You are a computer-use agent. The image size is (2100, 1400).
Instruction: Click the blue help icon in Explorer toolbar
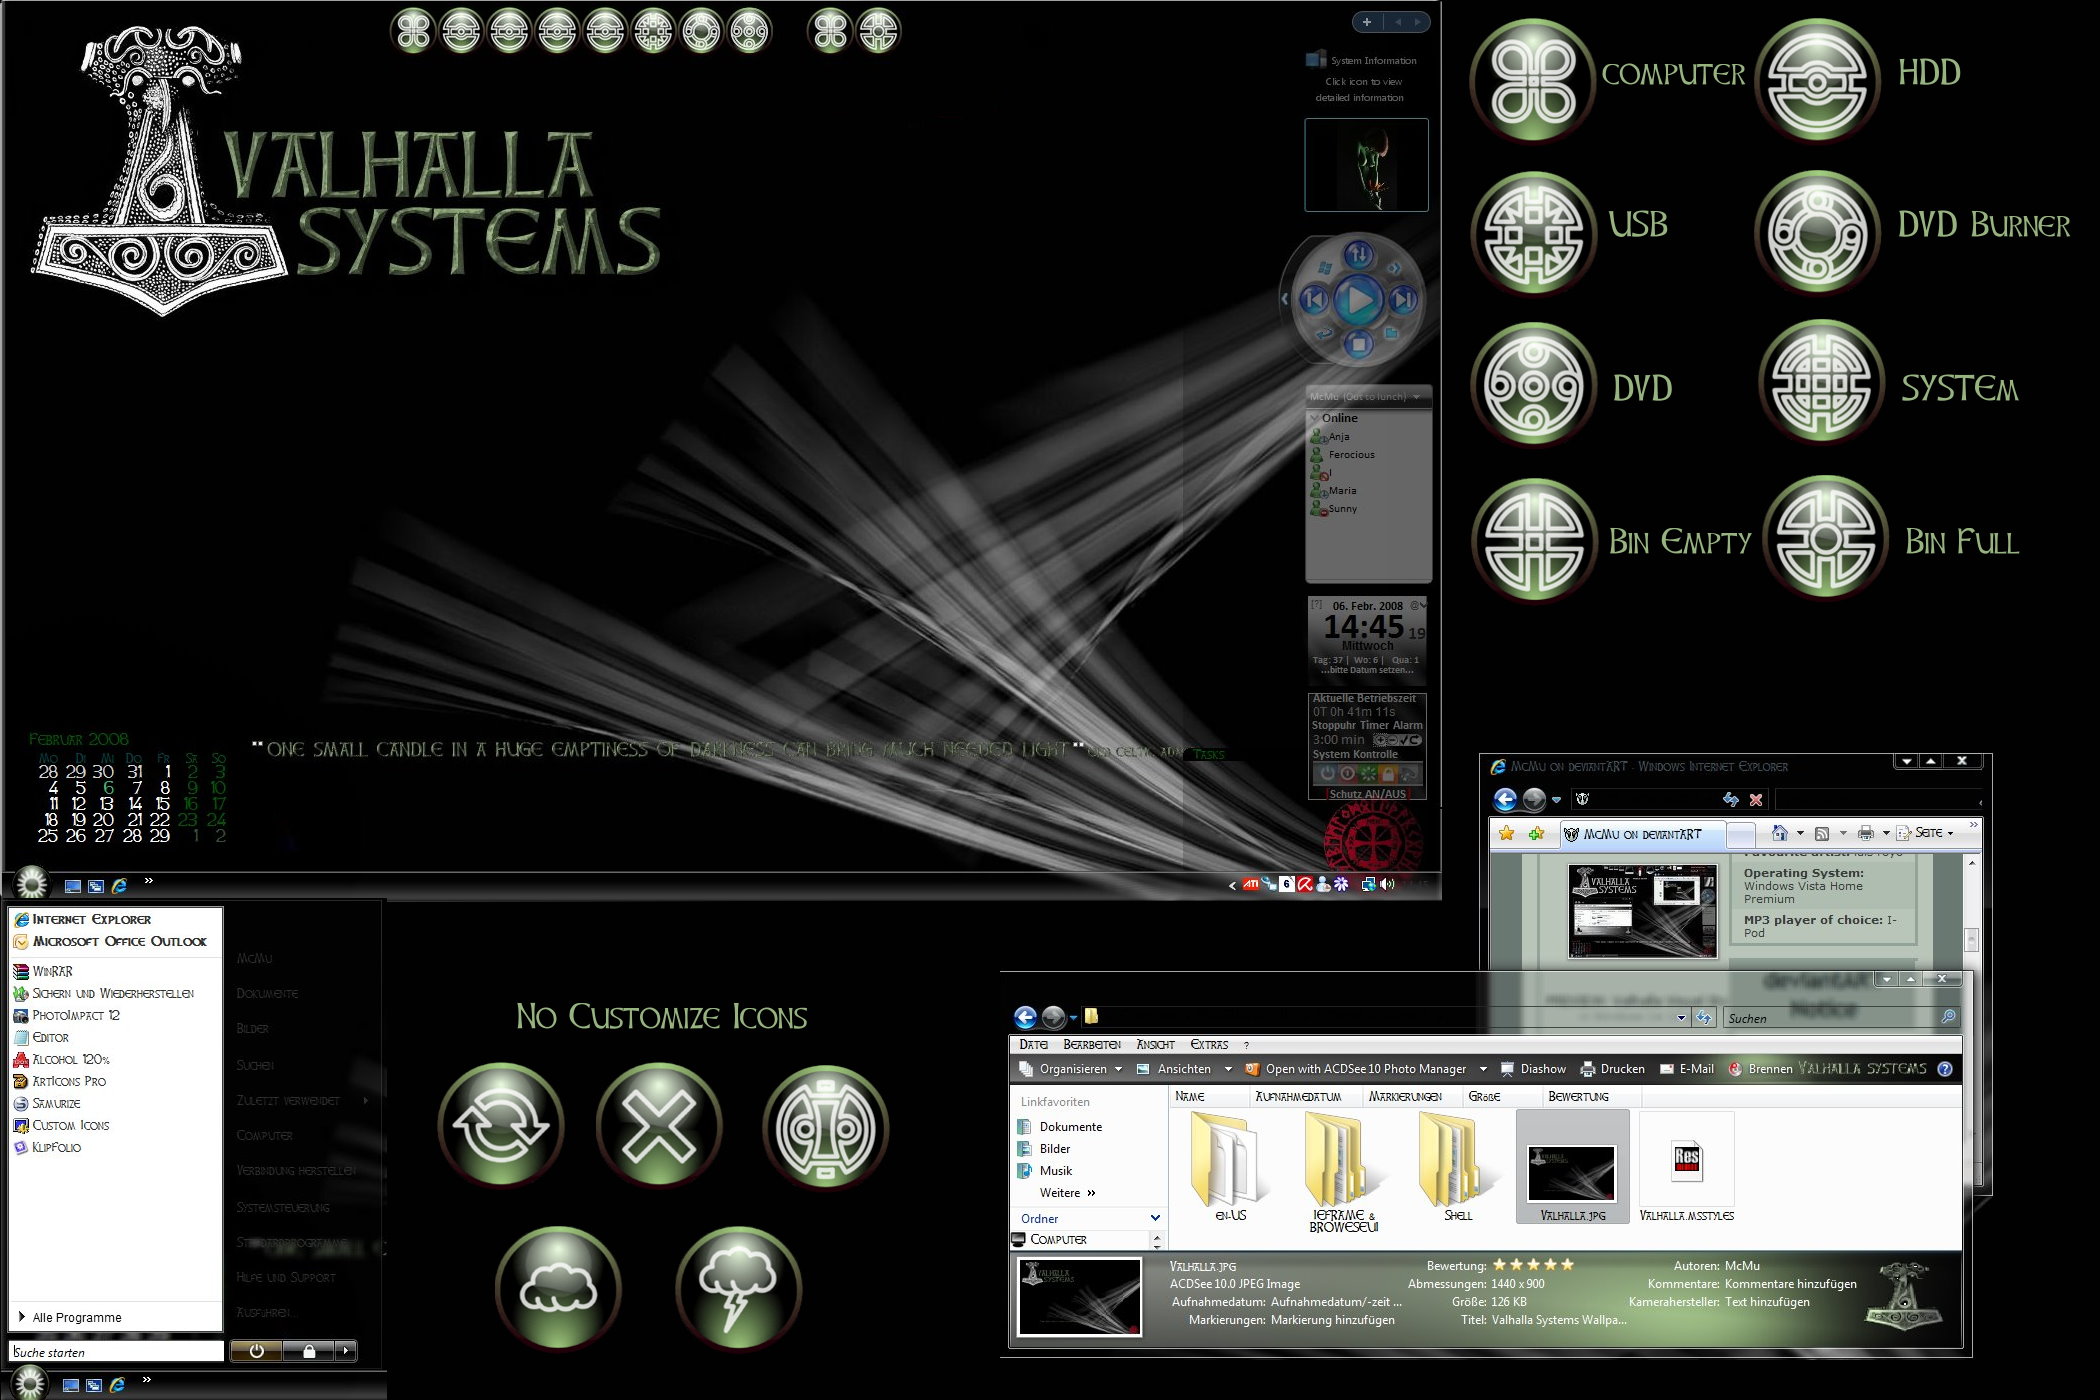(x=1945, y=1069)
